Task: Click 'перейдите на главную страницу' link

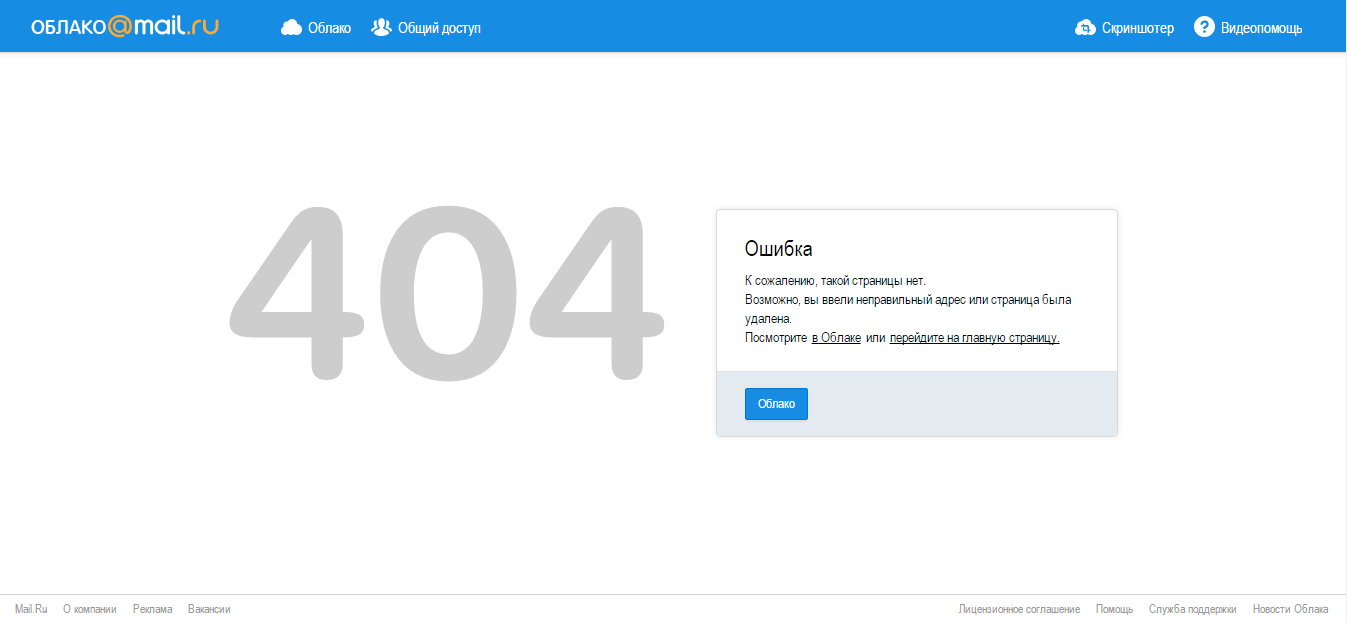Action: tap(974, 338)
